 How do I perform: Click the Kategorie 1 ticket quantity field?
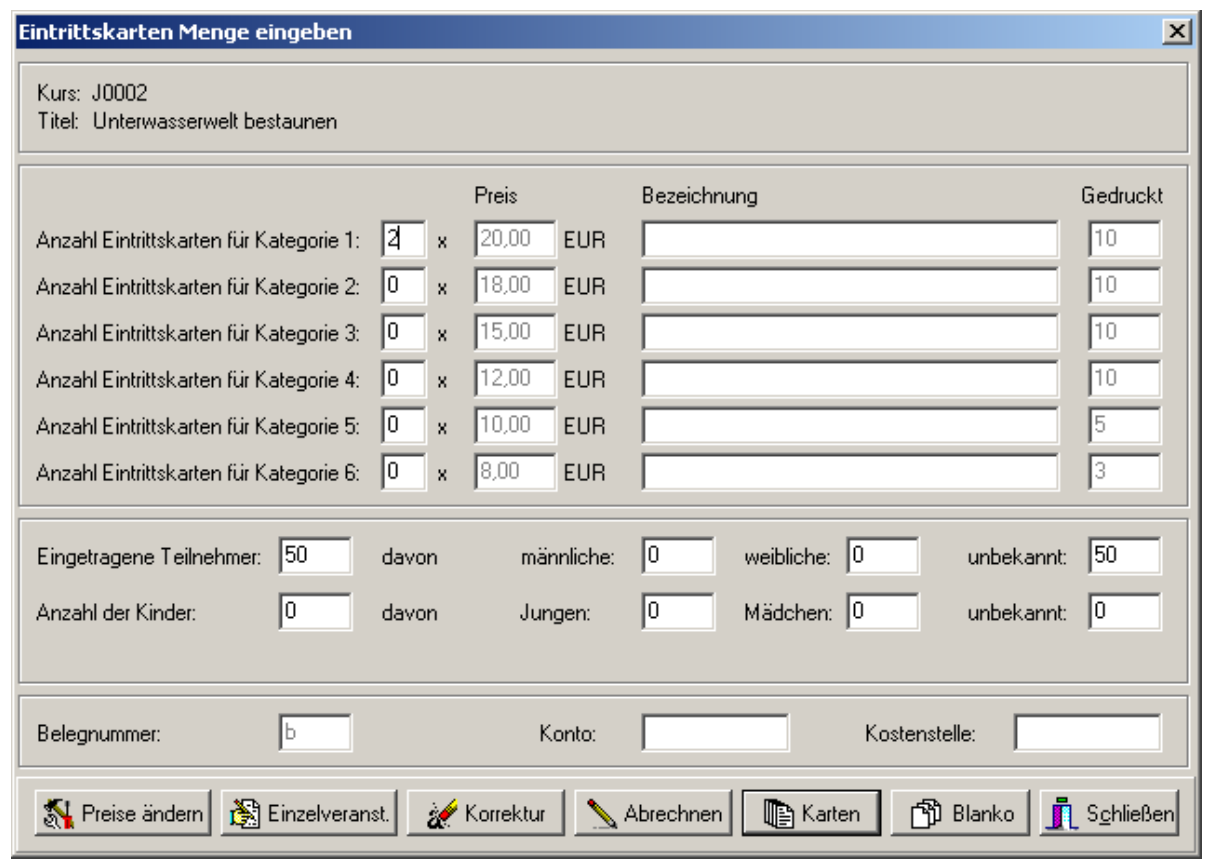tap(403, 240)
